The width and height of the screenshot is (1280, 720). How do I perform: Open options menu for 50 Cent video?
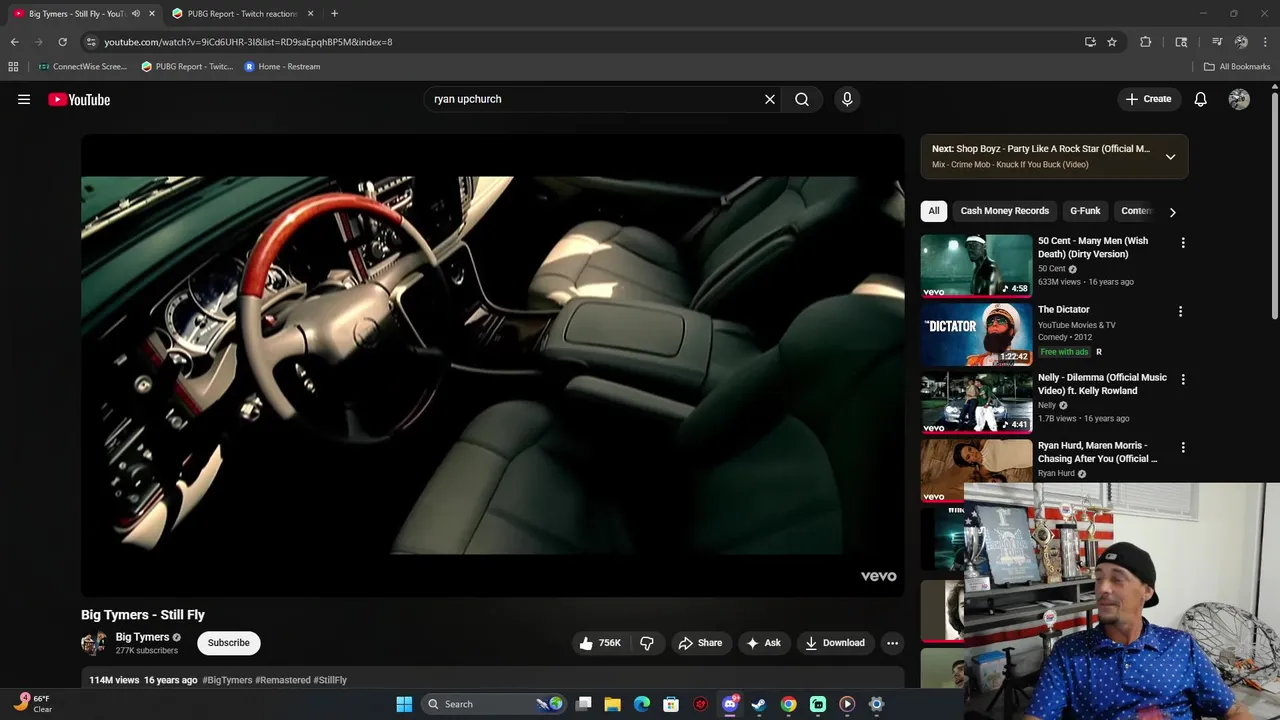(x=1183, y=243)
